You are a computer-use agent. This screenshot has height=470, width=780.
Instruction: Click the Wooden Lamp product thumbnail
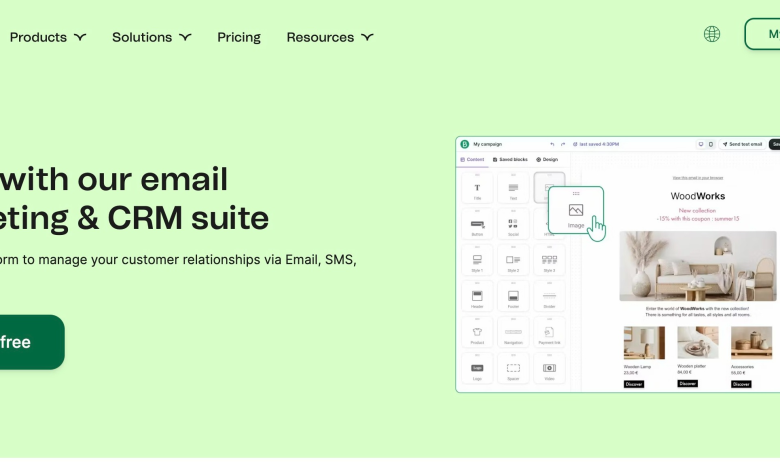[644, 344]
